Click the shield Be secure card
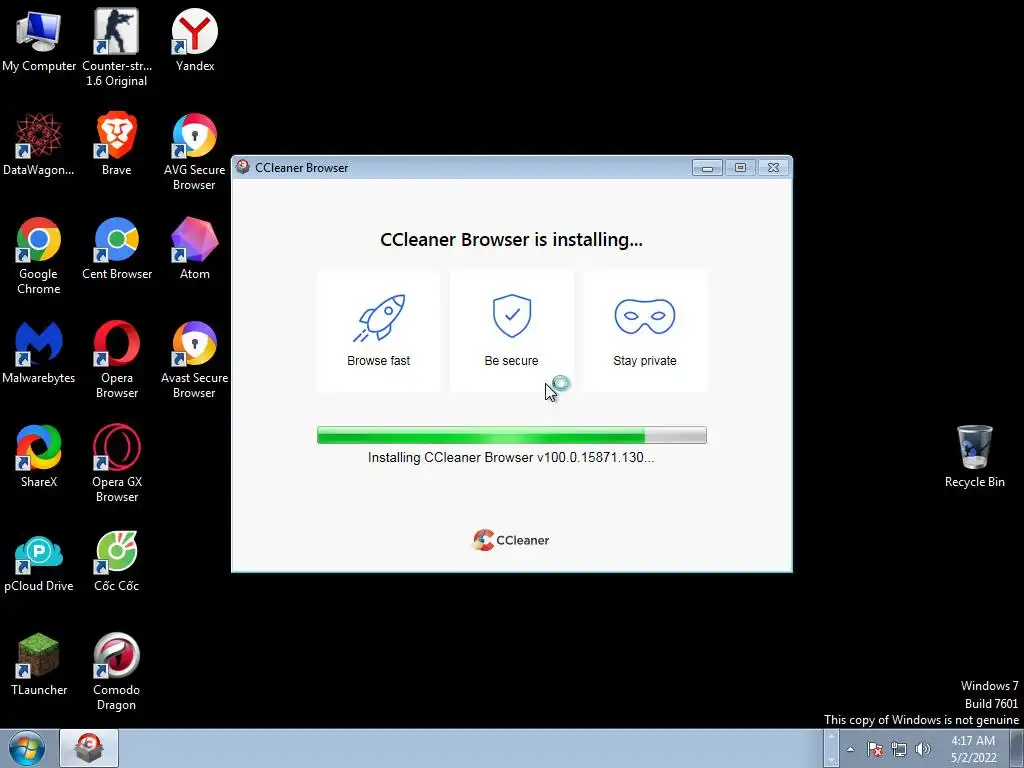 coord(511,330)
